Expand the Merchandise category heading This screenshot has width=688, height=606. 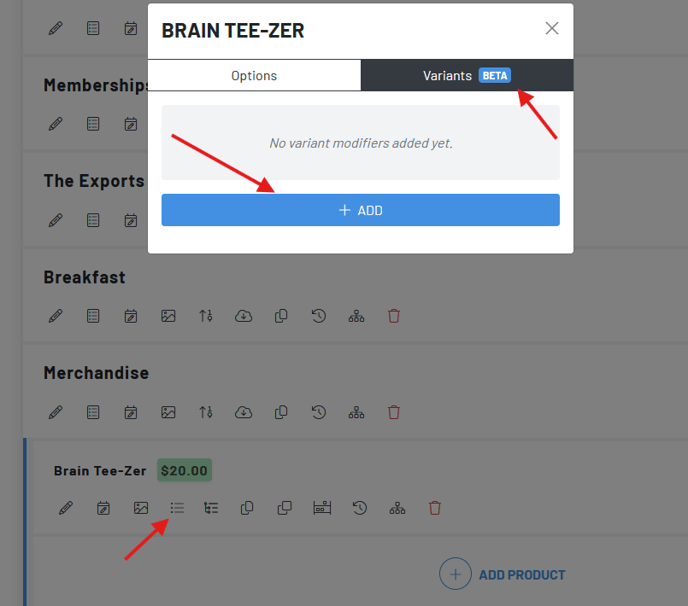tap(96, 373)
